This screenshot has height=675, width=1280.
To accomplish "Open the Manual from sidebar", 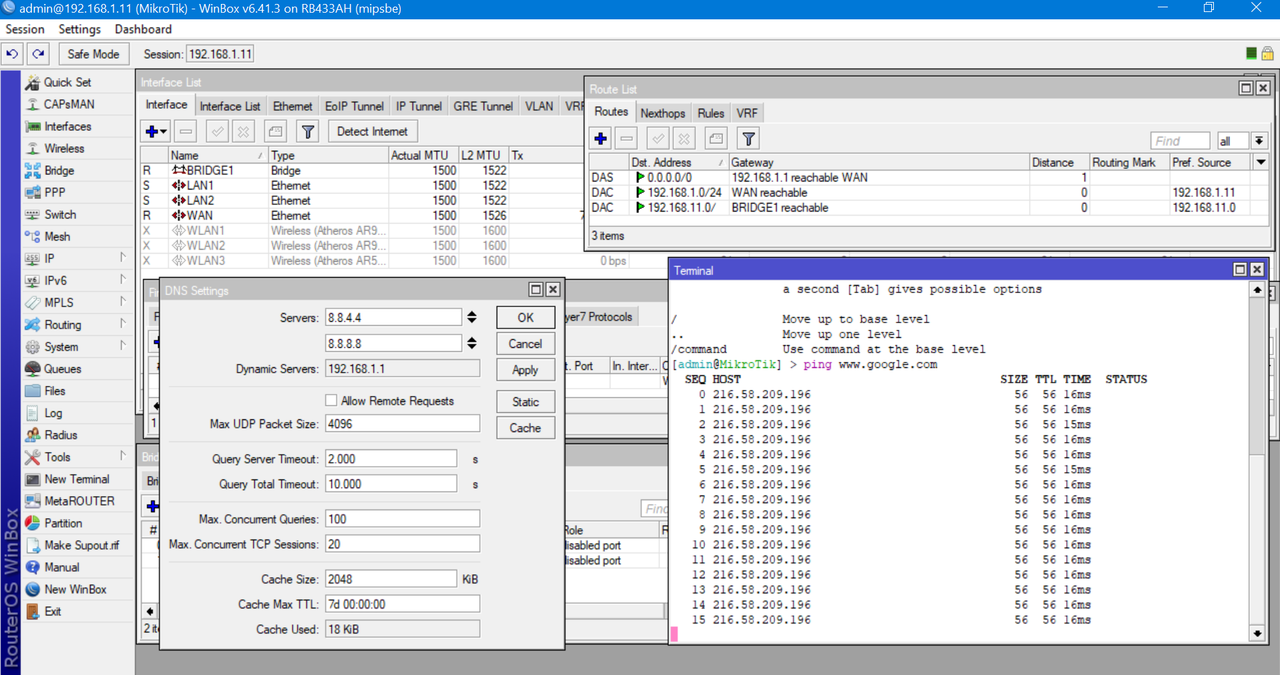I will pyautogui.click(x=61, y=567).
